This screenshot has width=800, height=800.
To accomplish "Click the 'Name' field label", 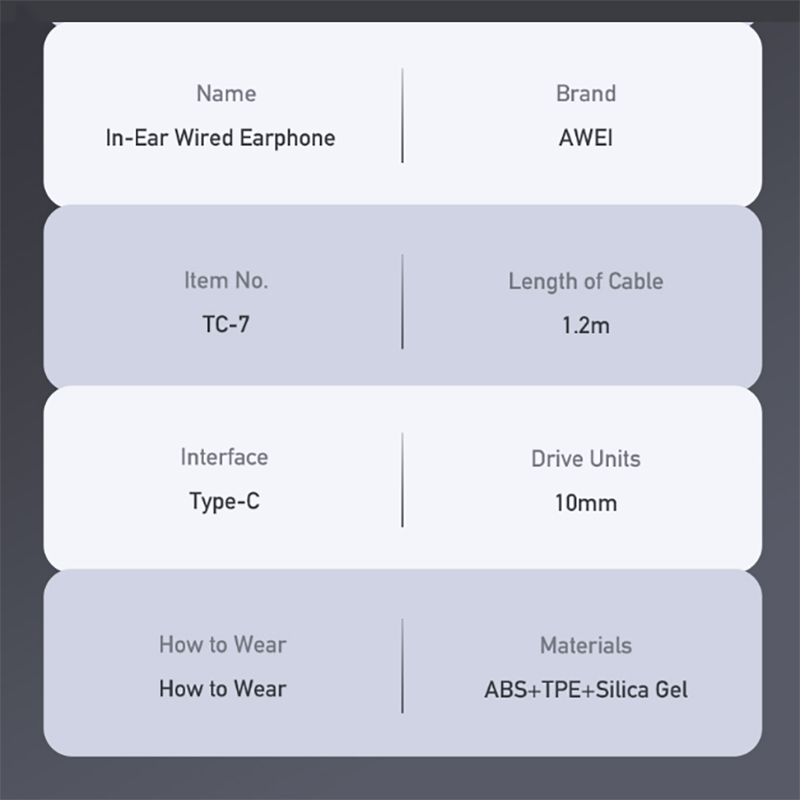I will click(226, 94).
